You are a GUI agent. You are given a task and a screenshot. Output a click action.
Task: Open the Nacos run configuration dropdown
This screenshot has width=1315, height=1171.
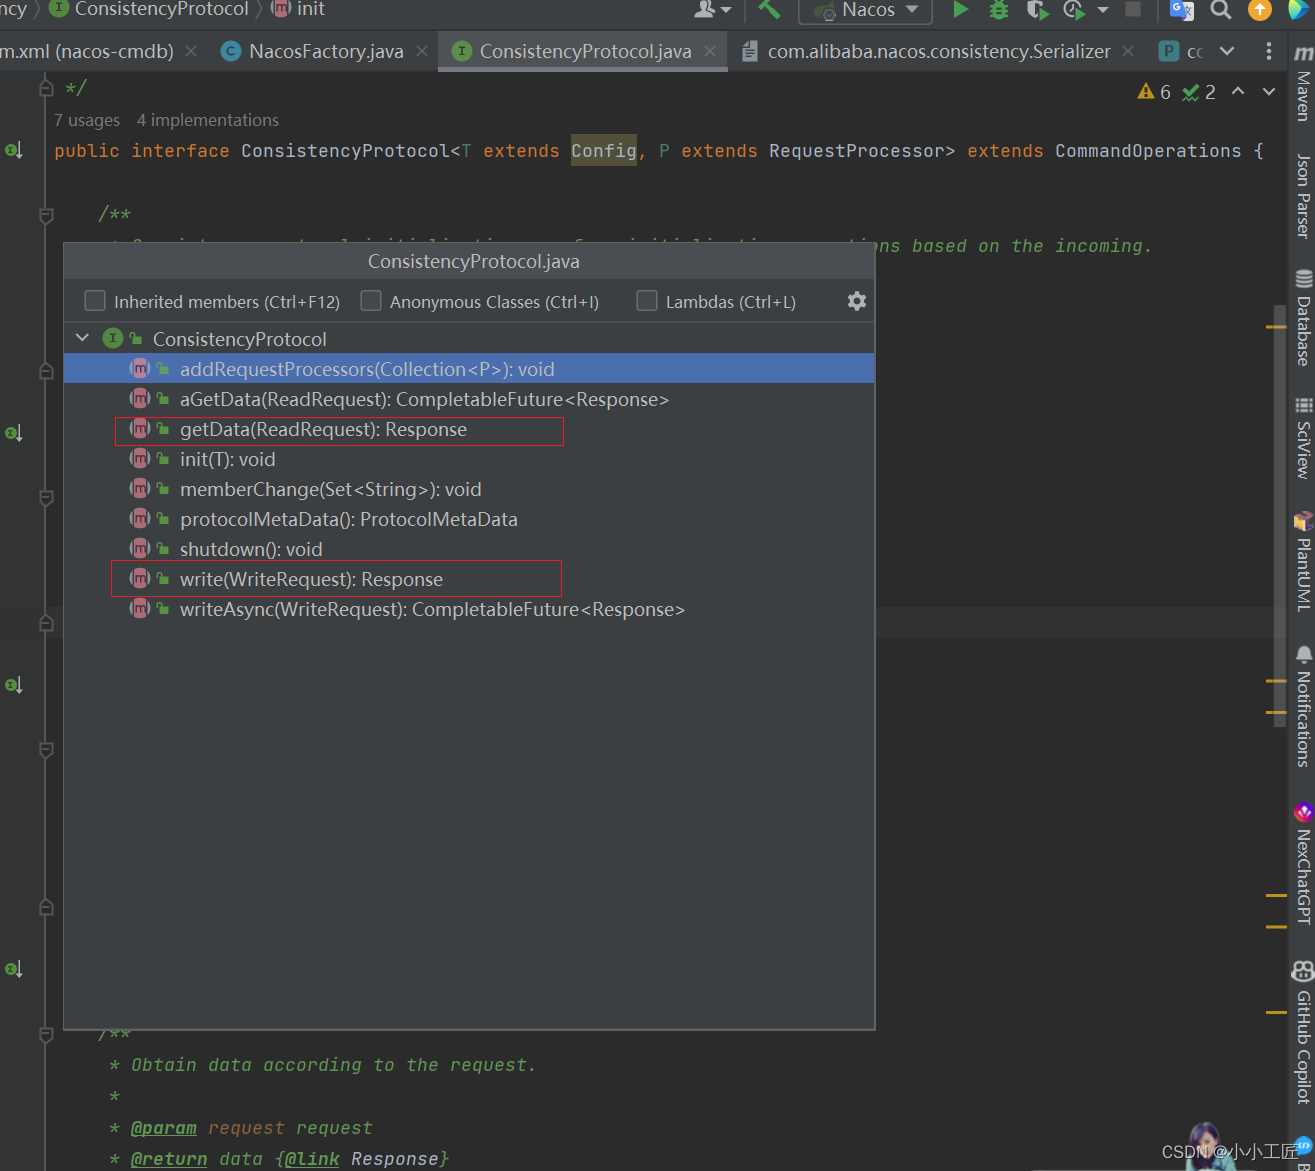click(x=866, y=10)
